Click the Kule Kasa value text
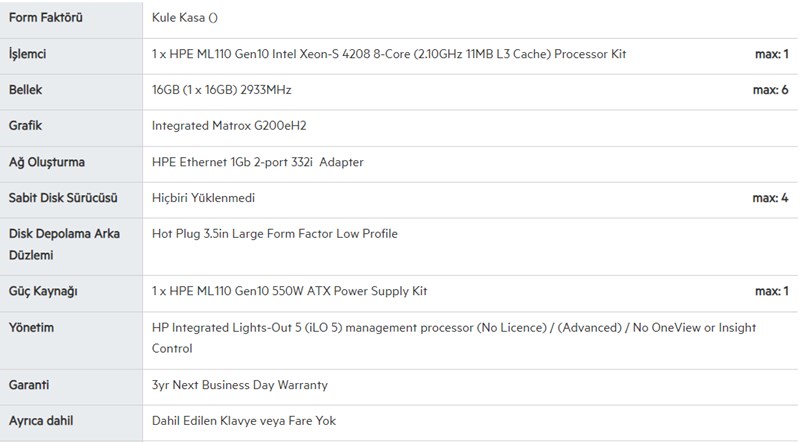 tap(189, 18)
